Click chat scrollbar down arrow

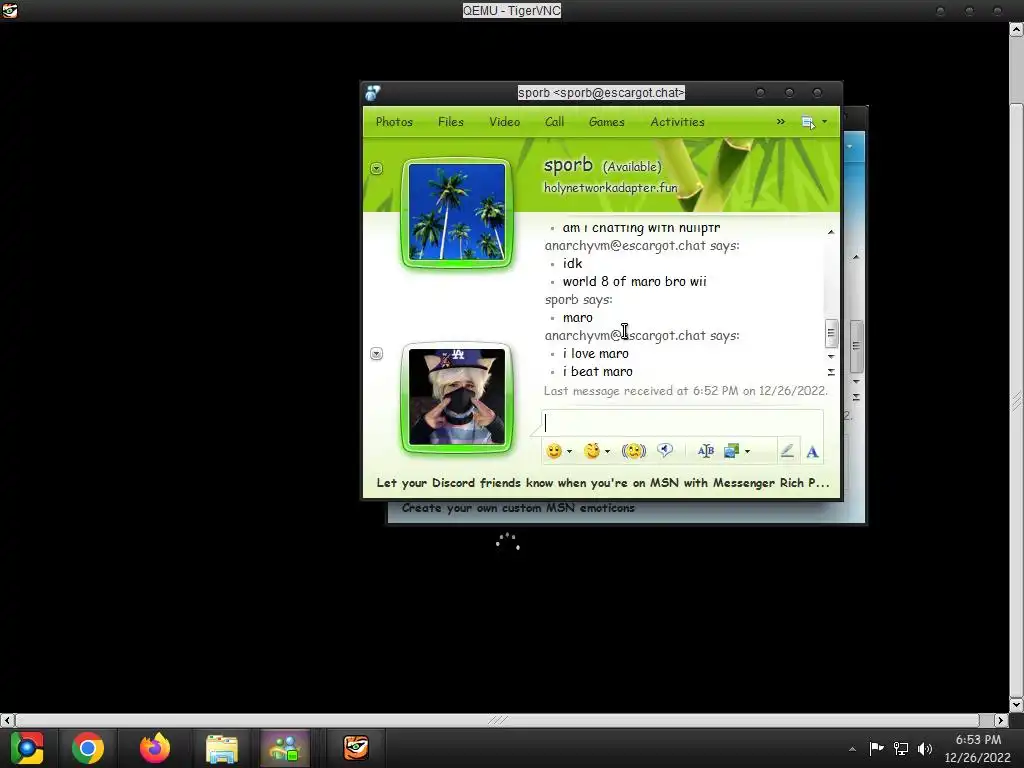point(831,357)
